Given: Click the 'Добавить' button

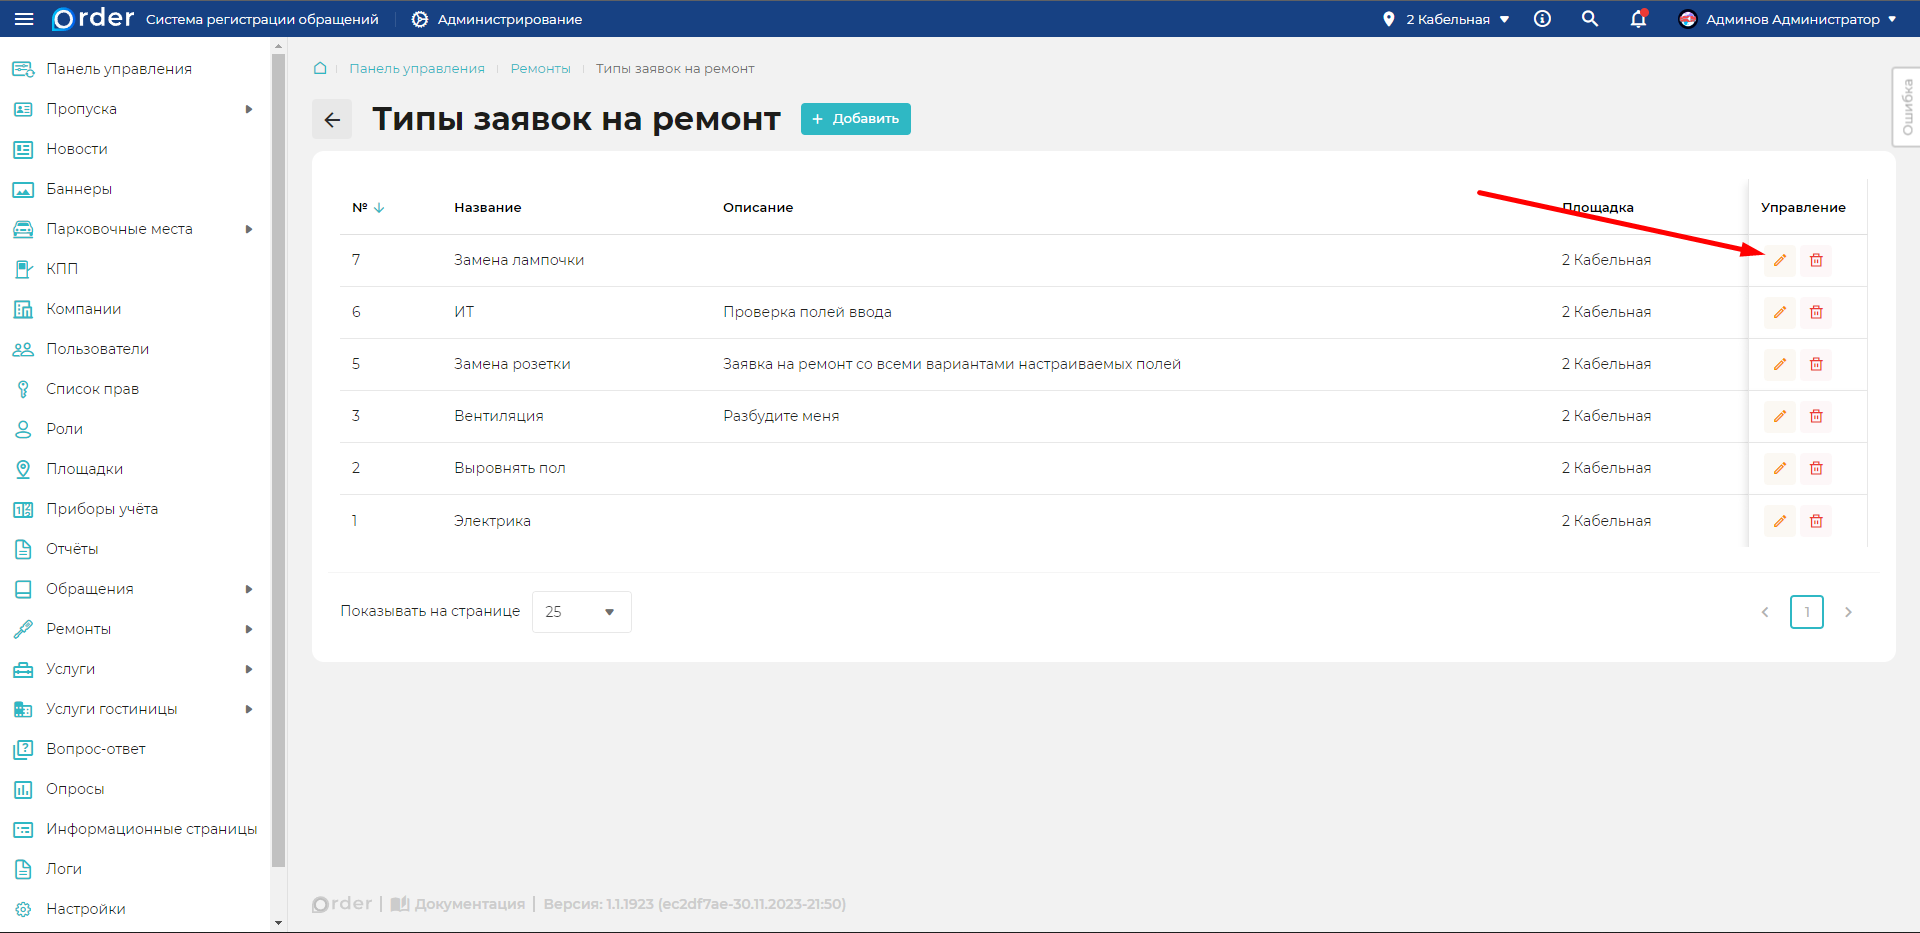Looking at the screenshot, I should click(855, 119).
